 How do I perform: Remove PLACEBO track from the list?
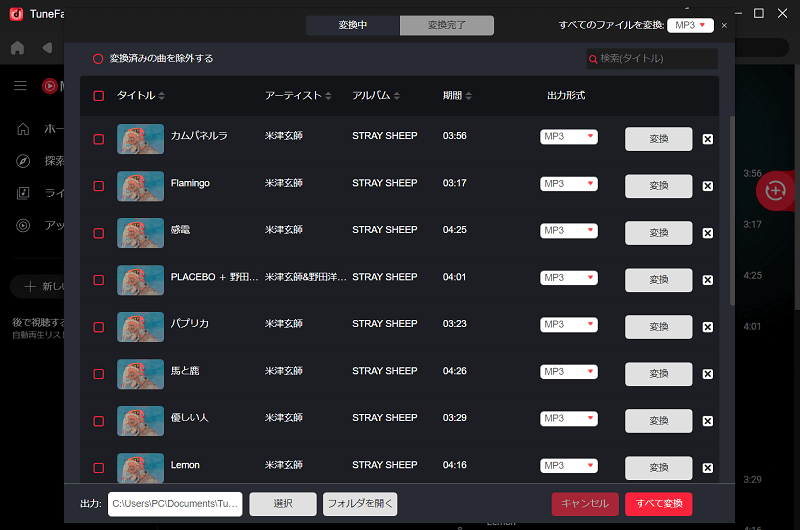pos(708,280)
